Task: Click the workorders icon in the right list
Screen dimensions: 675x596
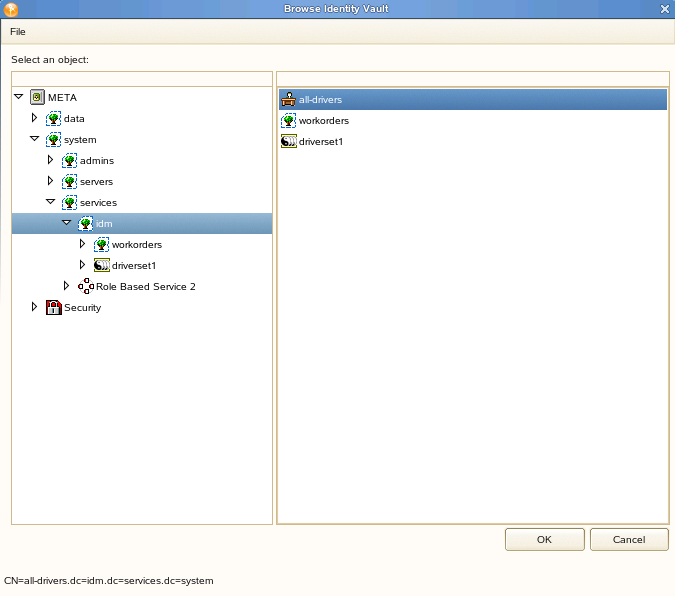Action: tap(288, 121)
